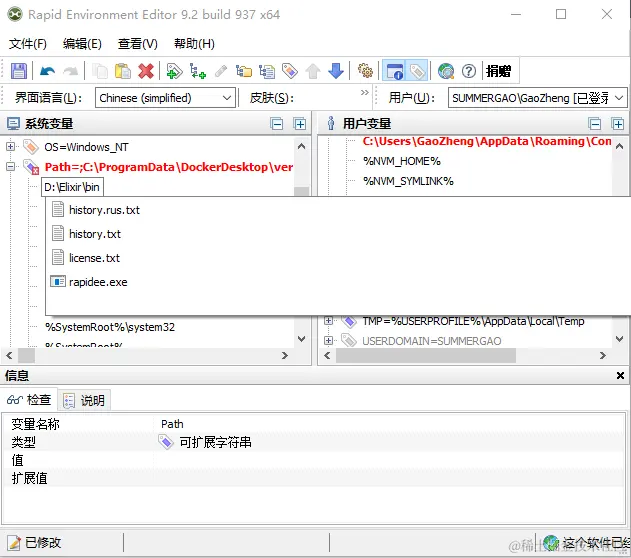Click the globe search update icon

tap(446, 71)
